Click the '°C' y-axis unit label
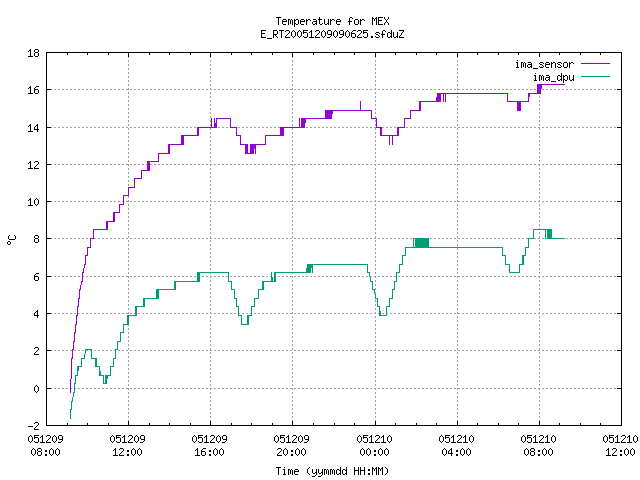640x480 pixels. pos(11,240)
